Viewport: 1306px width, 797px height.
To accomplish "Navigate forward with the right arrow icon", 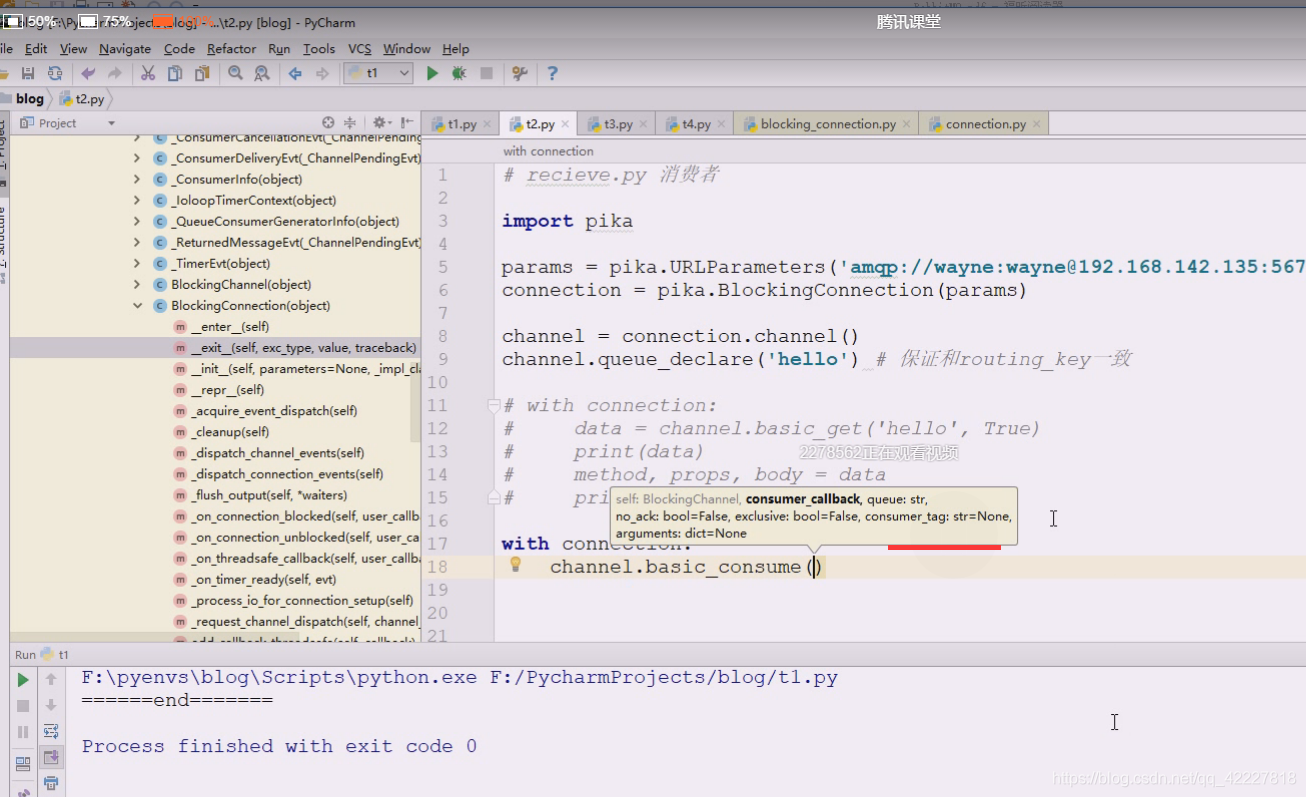I will 322,73.
